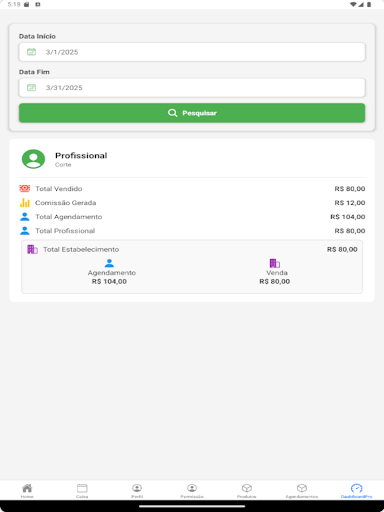Click the Data Início date field
384x512 pixels.
(192, 52)
